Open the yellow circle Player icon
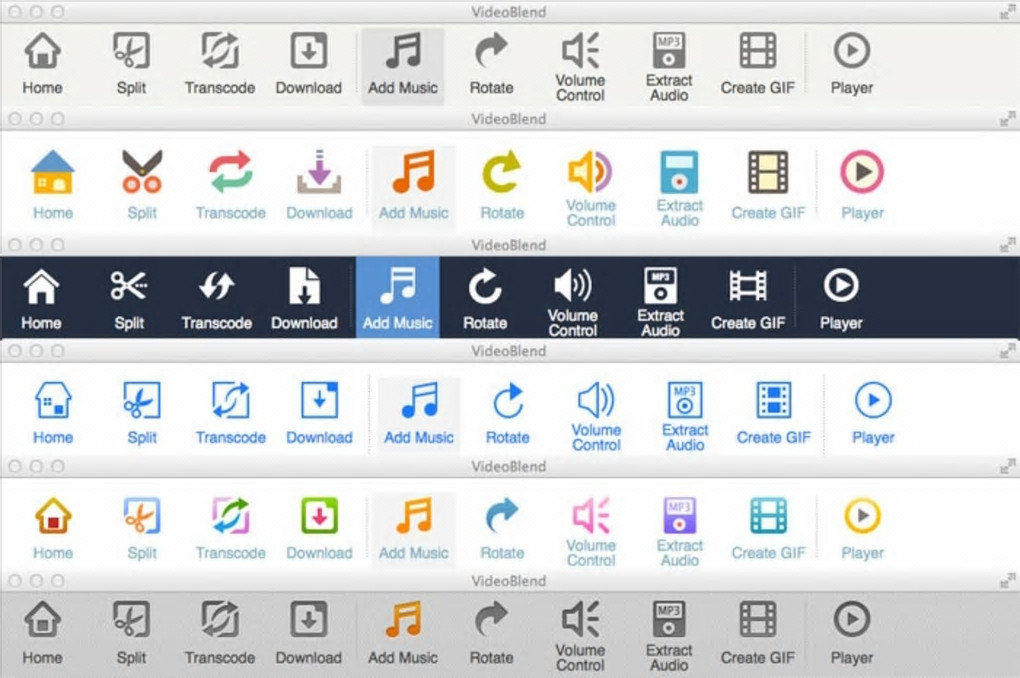Screen dimensions: 1020x678 point(862,515)
